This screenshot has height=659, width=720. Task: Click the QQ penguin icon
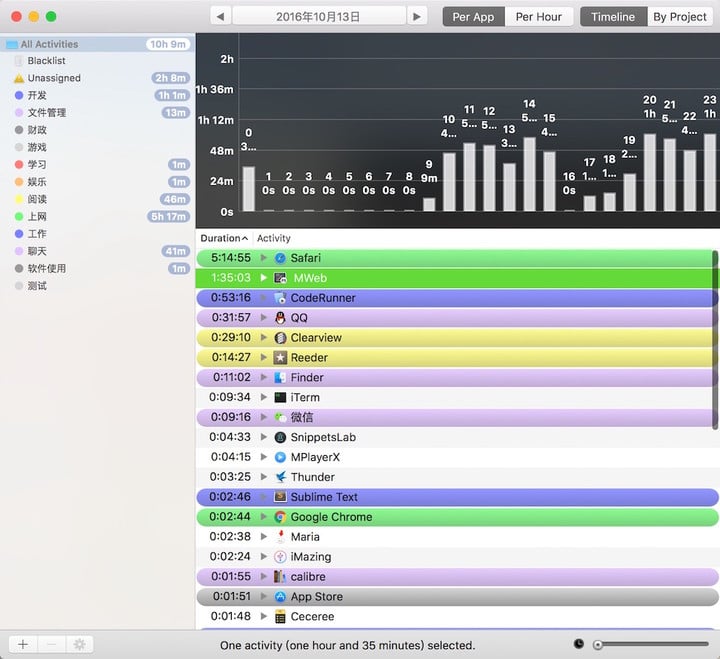click(x=280, y=318)
